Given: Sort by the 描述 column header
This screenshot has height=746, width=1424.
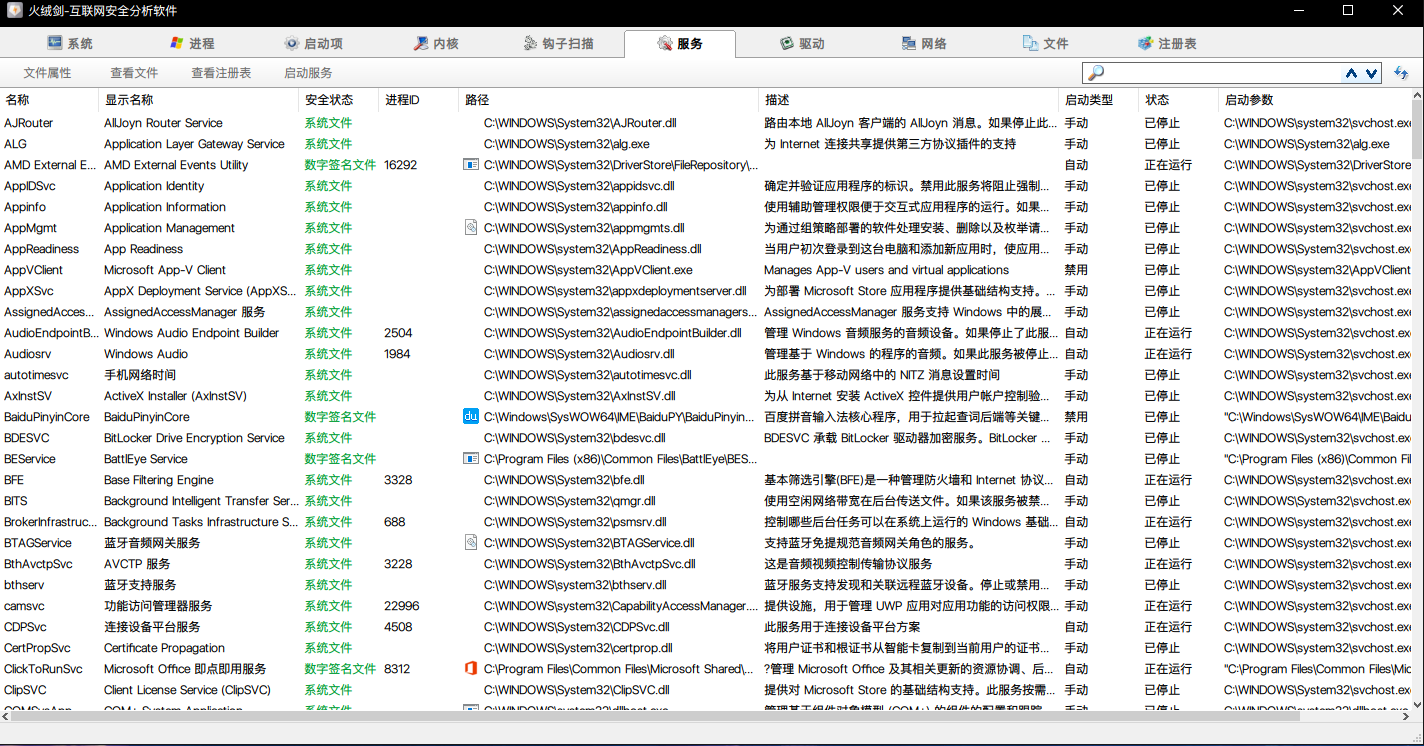Looking at the screenshot, I should [909, 100].
